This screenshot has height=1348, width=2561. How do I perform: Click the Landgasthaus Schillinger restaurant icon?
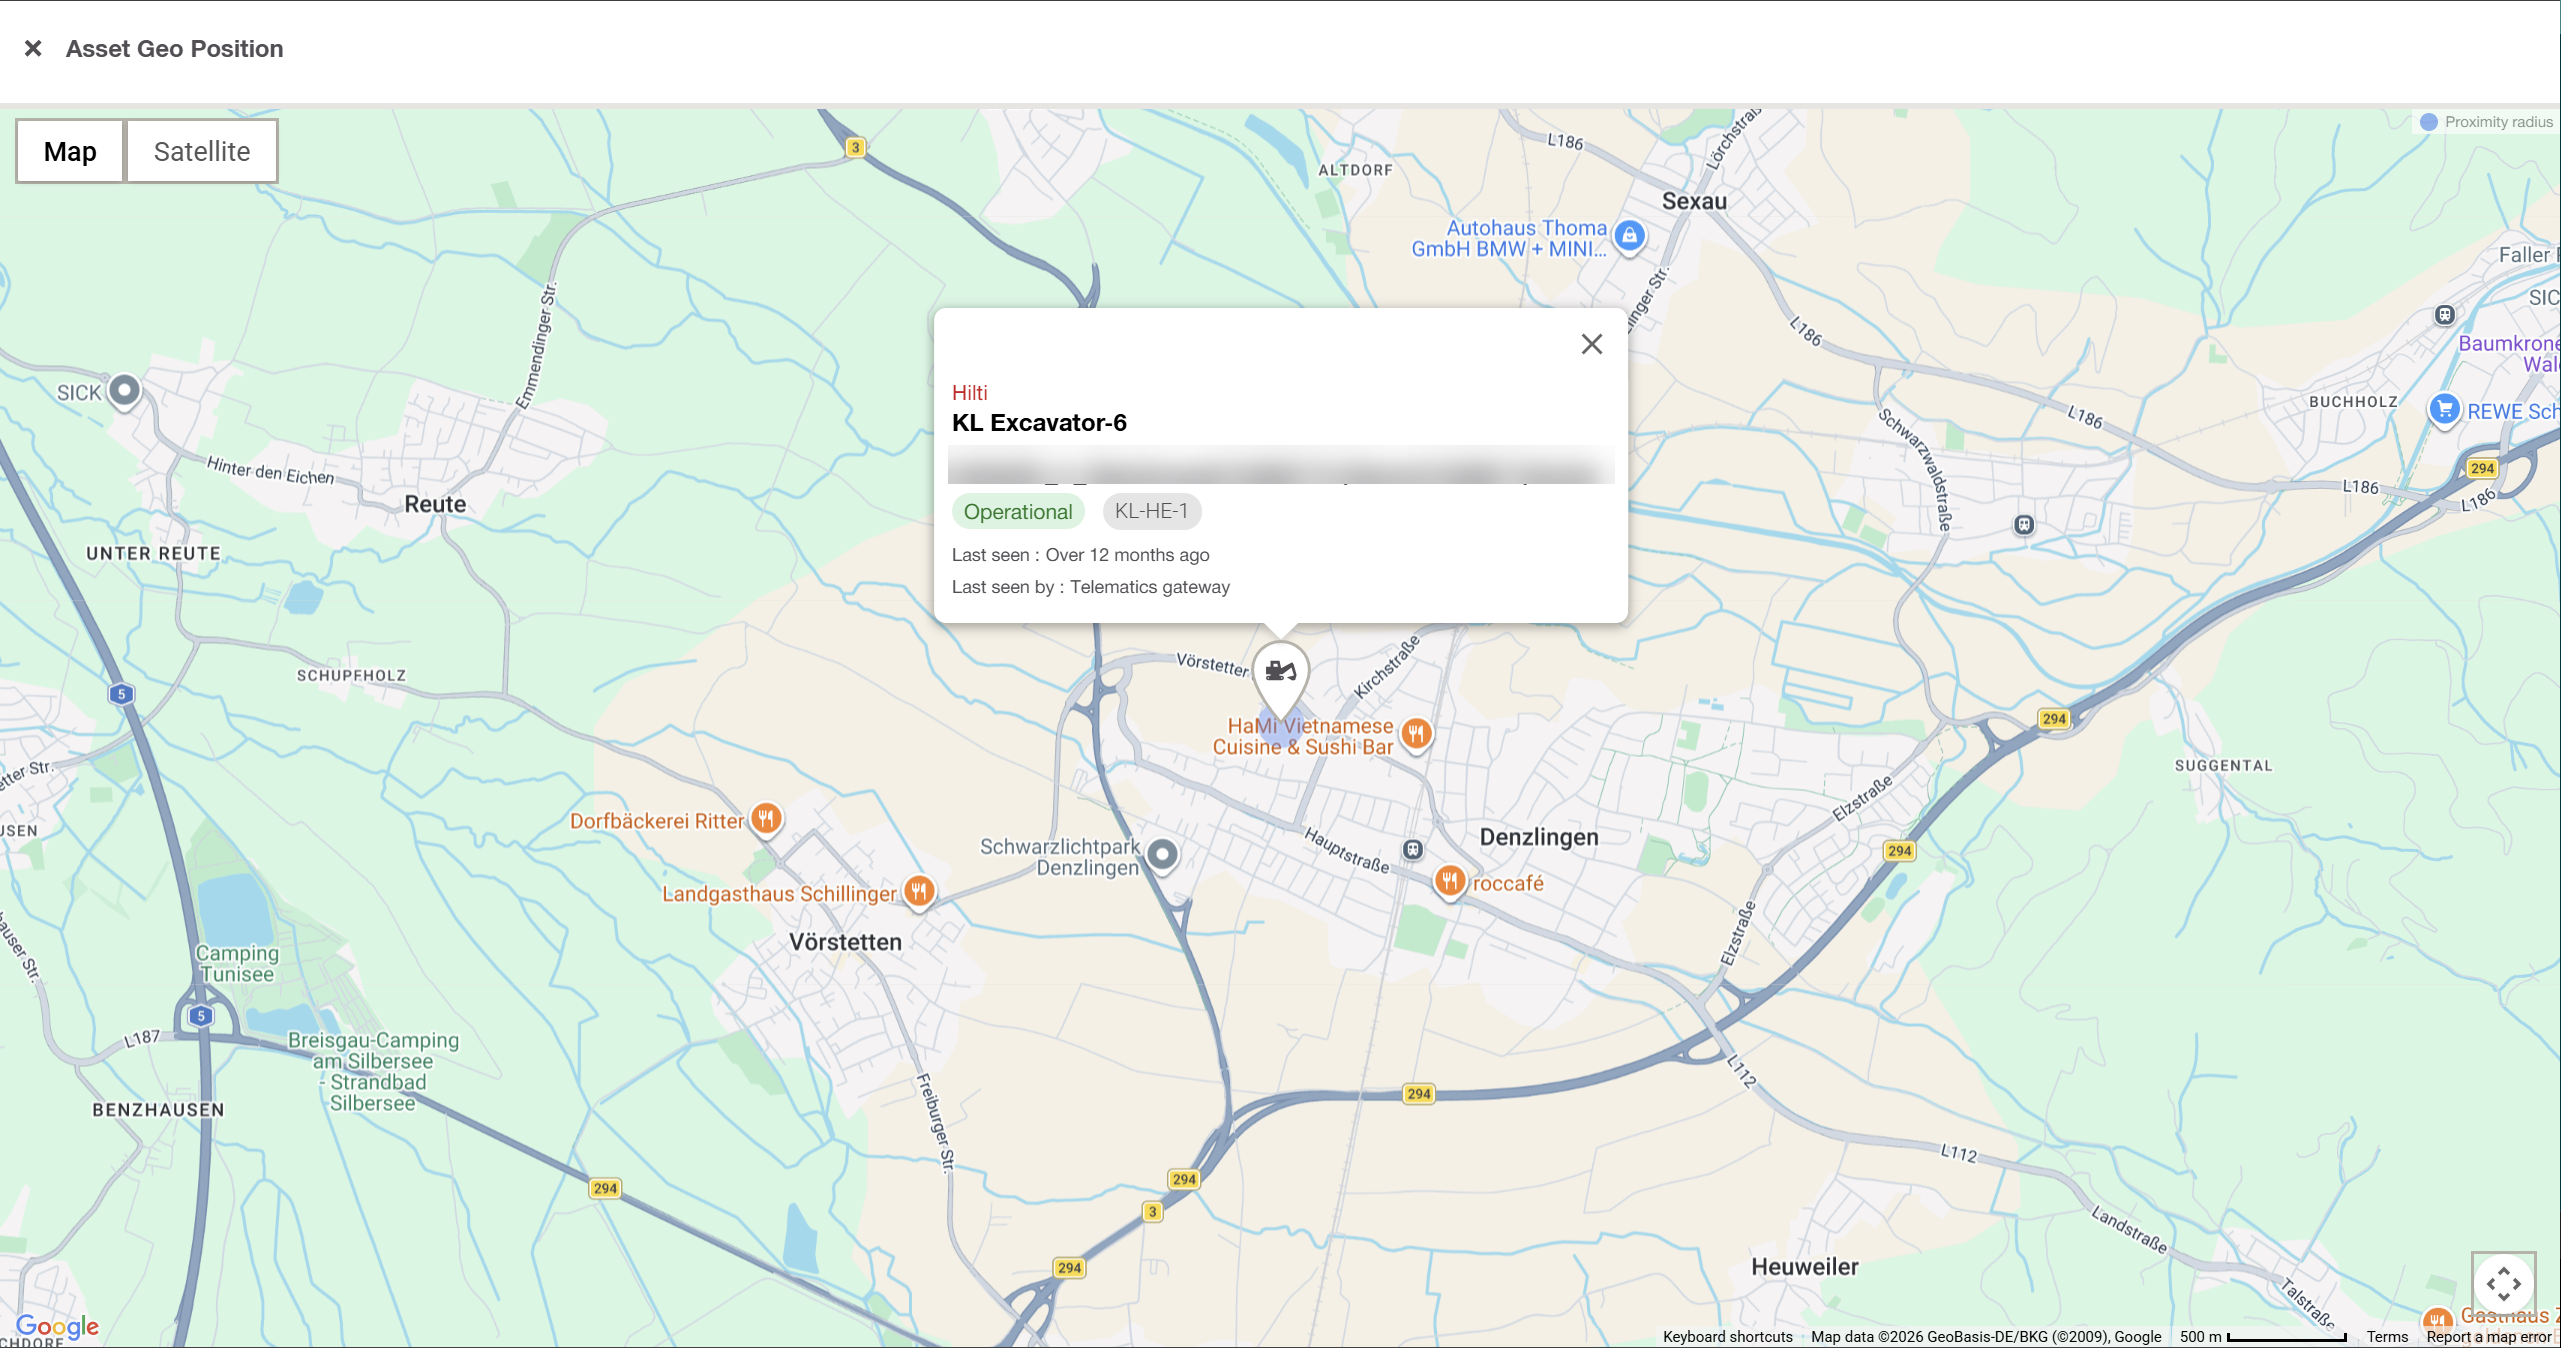pyautogui.click(x=919, y=890)
